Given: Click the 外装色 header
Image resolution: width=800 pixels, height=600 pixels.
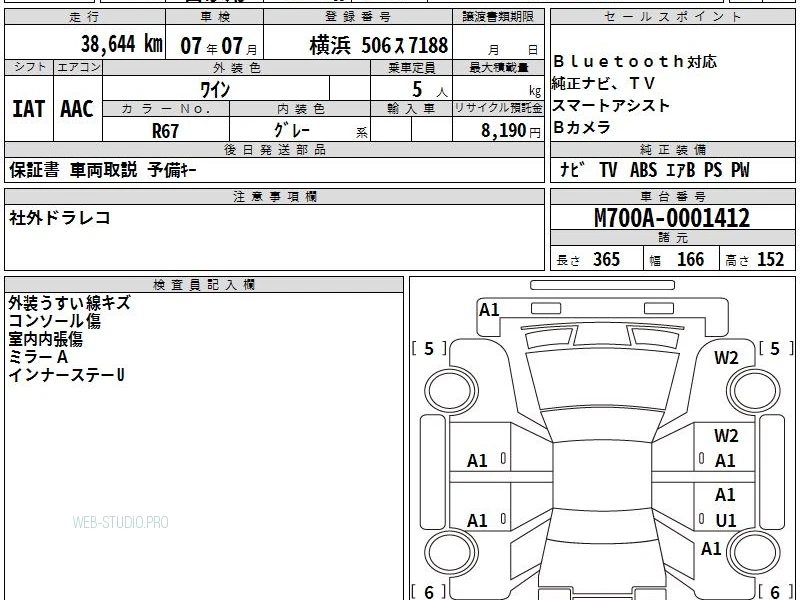Looking at the screenshot, I should (237, 67).
